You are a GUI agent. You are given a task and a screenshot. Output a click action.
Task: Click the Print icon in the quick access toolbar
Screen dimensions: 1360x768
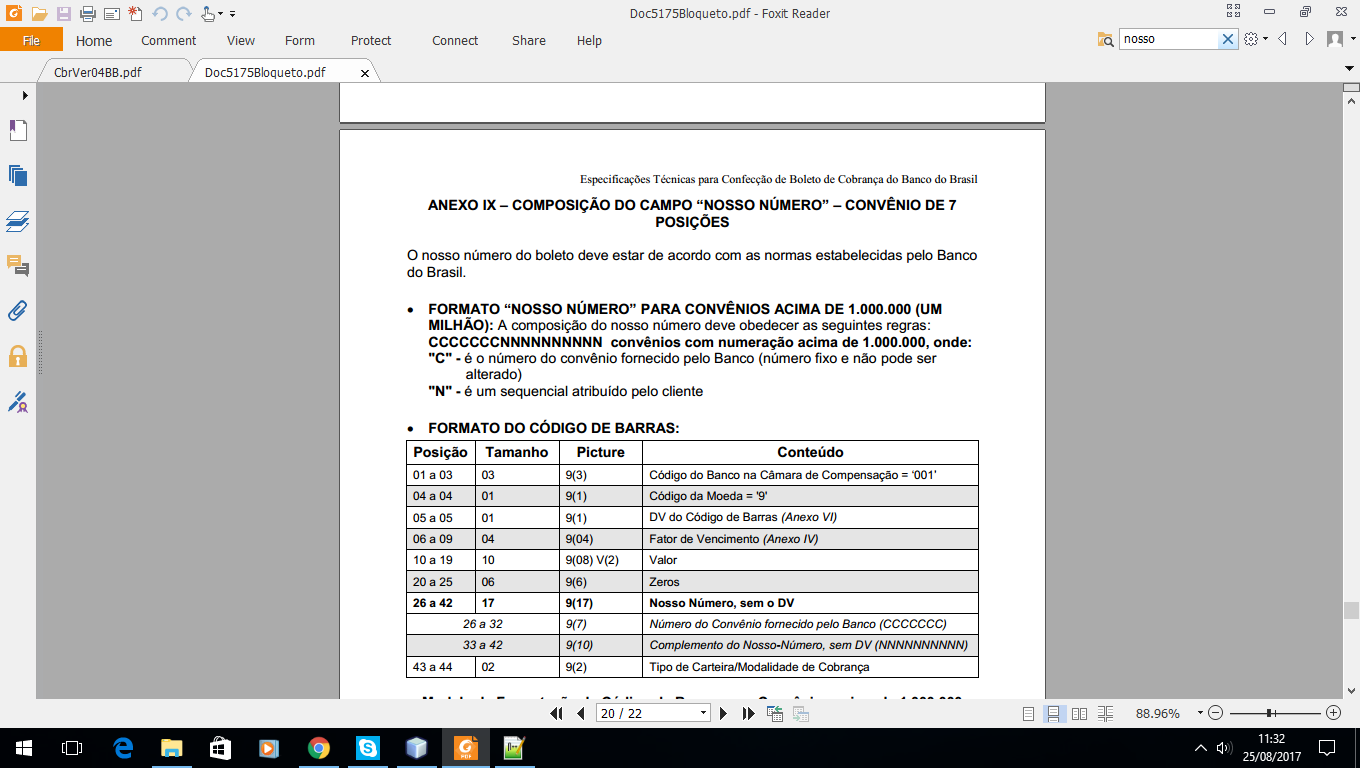click(x=86, y=14)
